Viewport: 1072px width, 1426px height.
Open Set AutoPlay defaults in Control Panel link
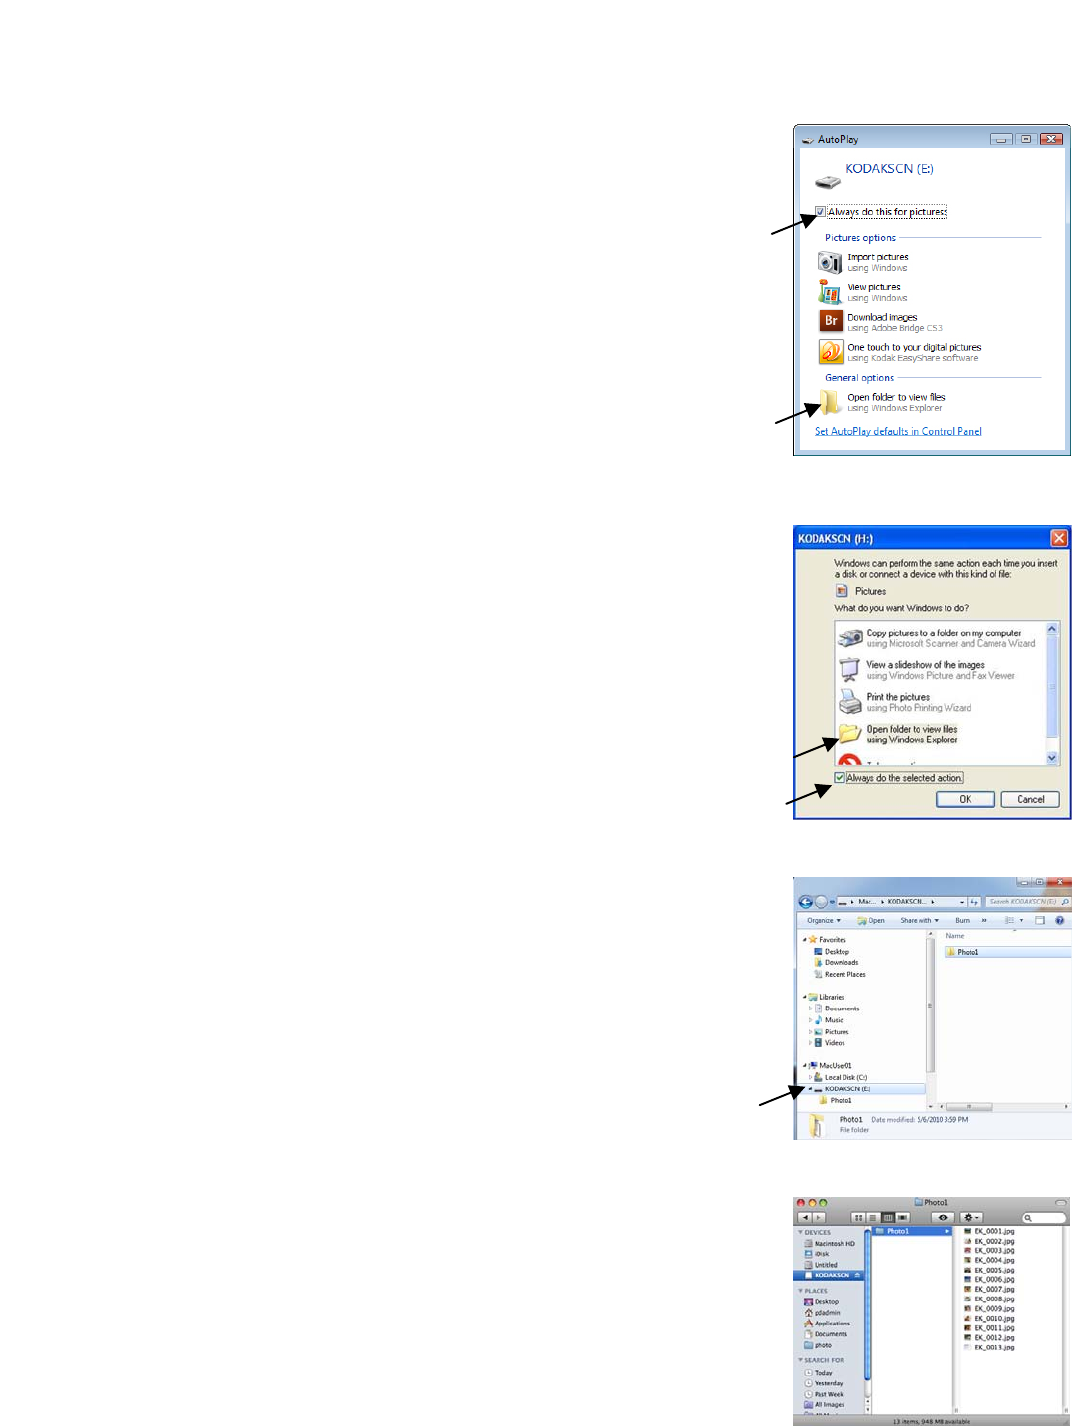[898, 431]
